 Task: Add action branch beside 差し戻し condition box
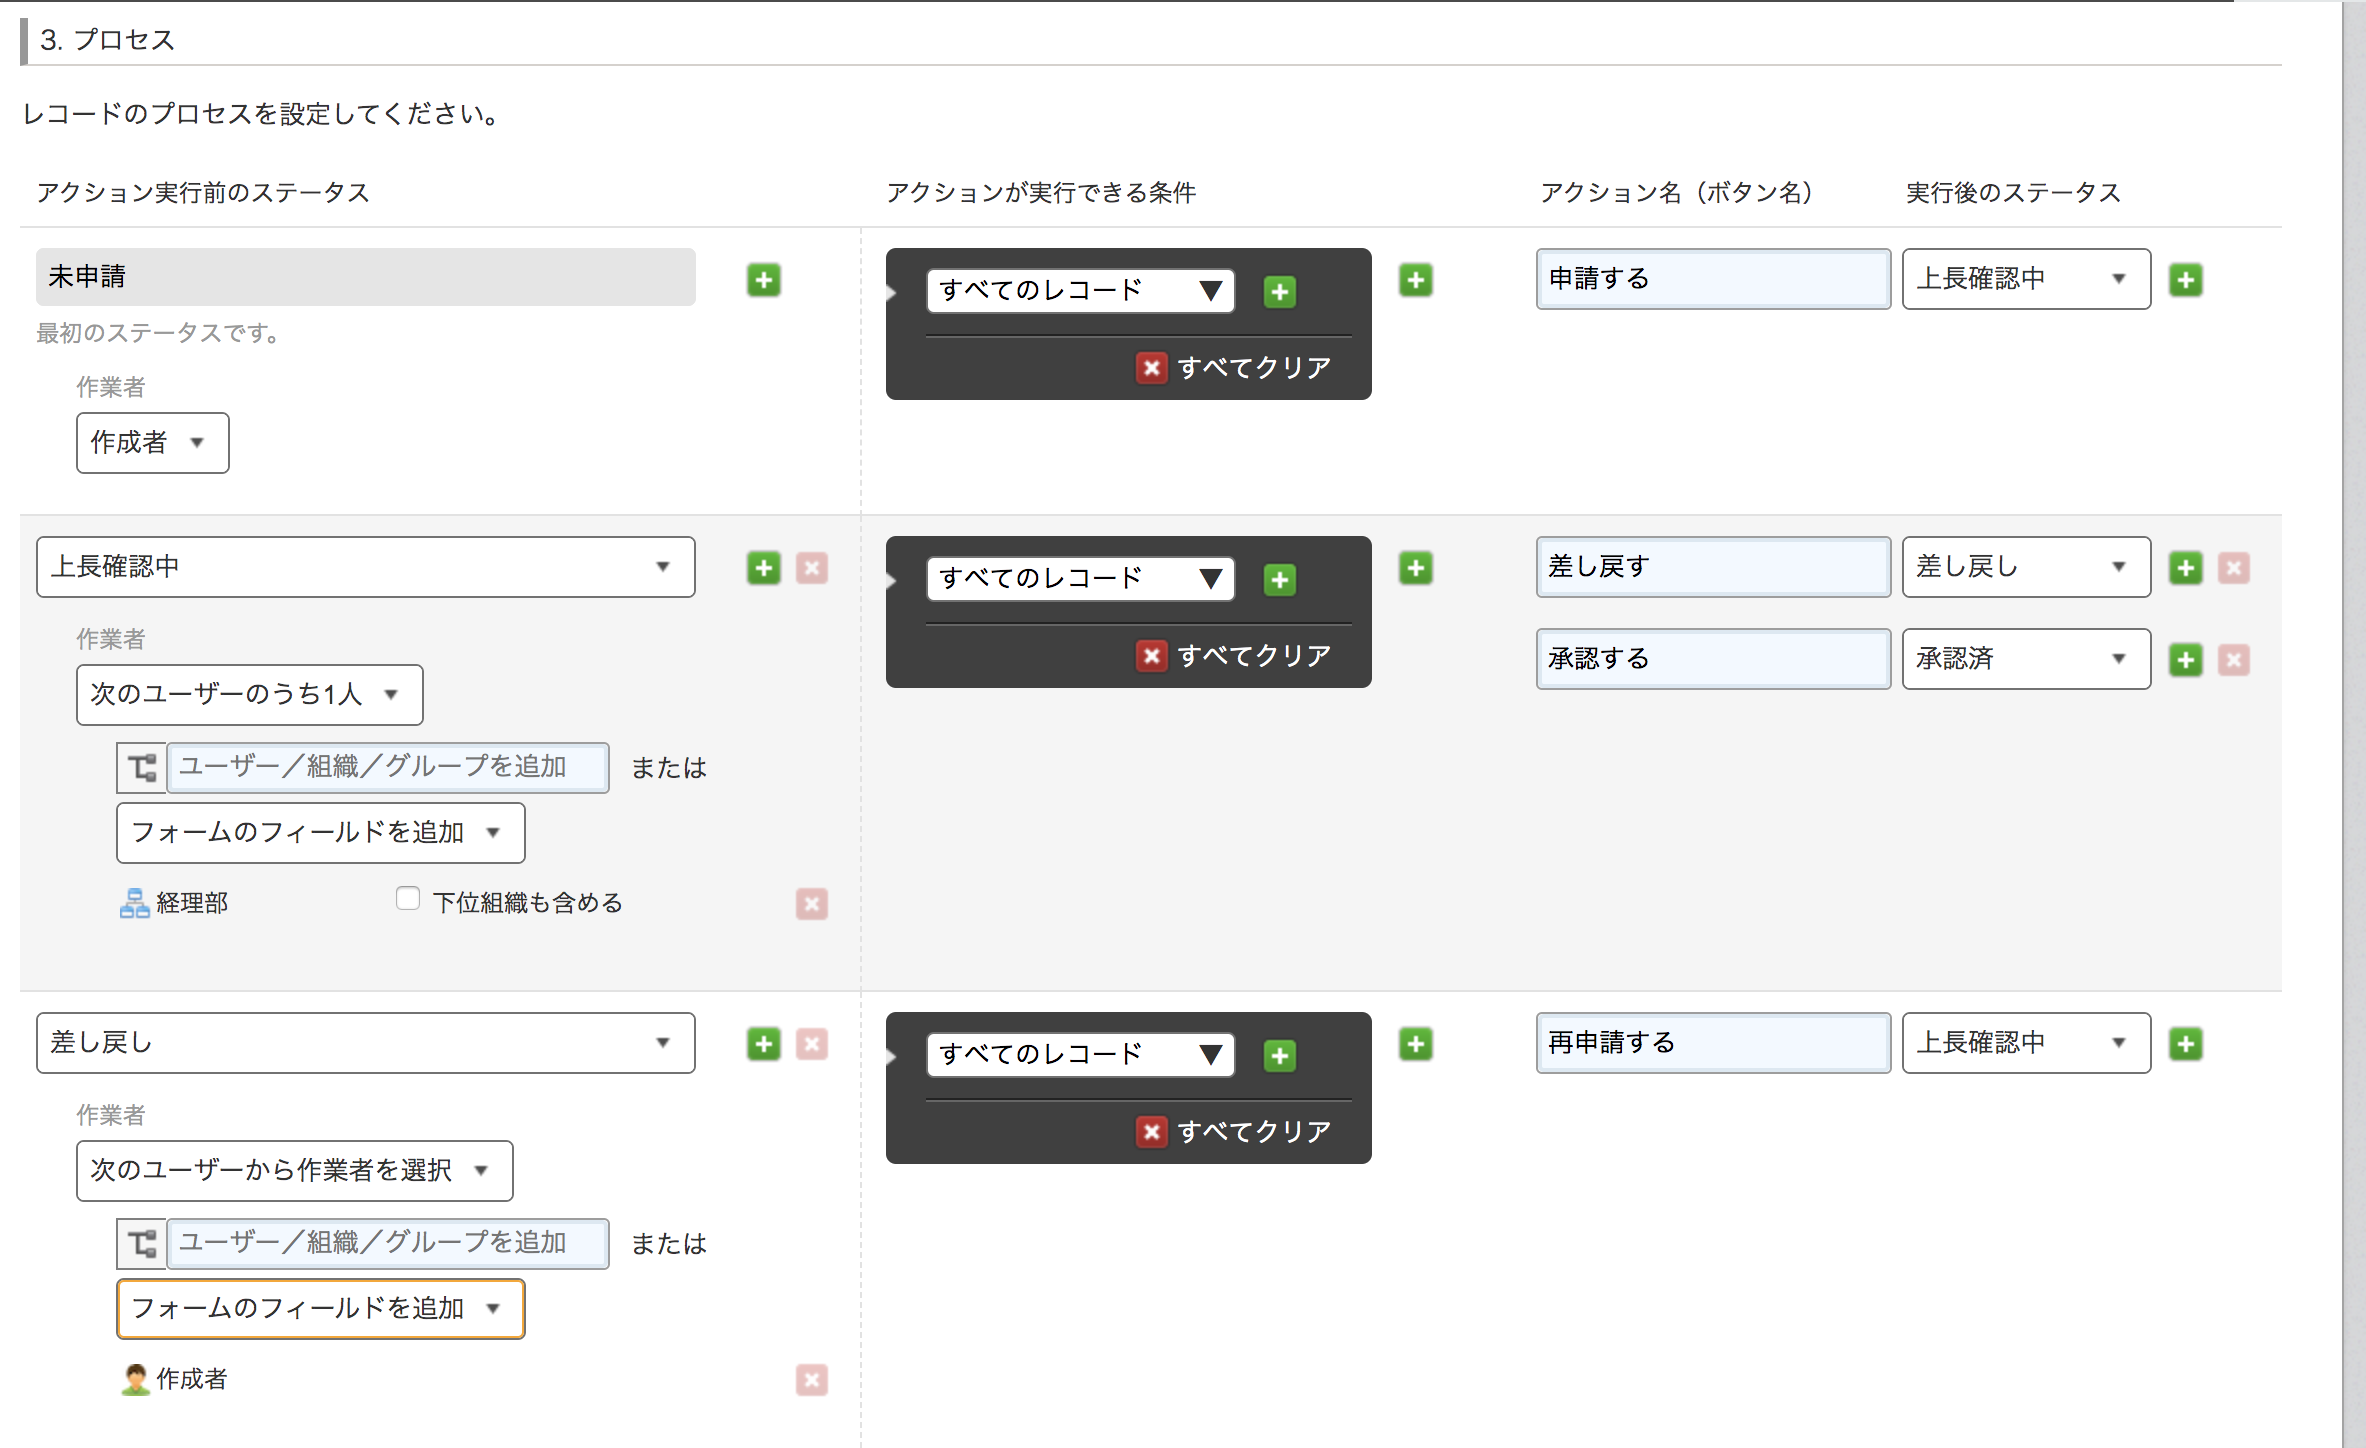1416,1044
